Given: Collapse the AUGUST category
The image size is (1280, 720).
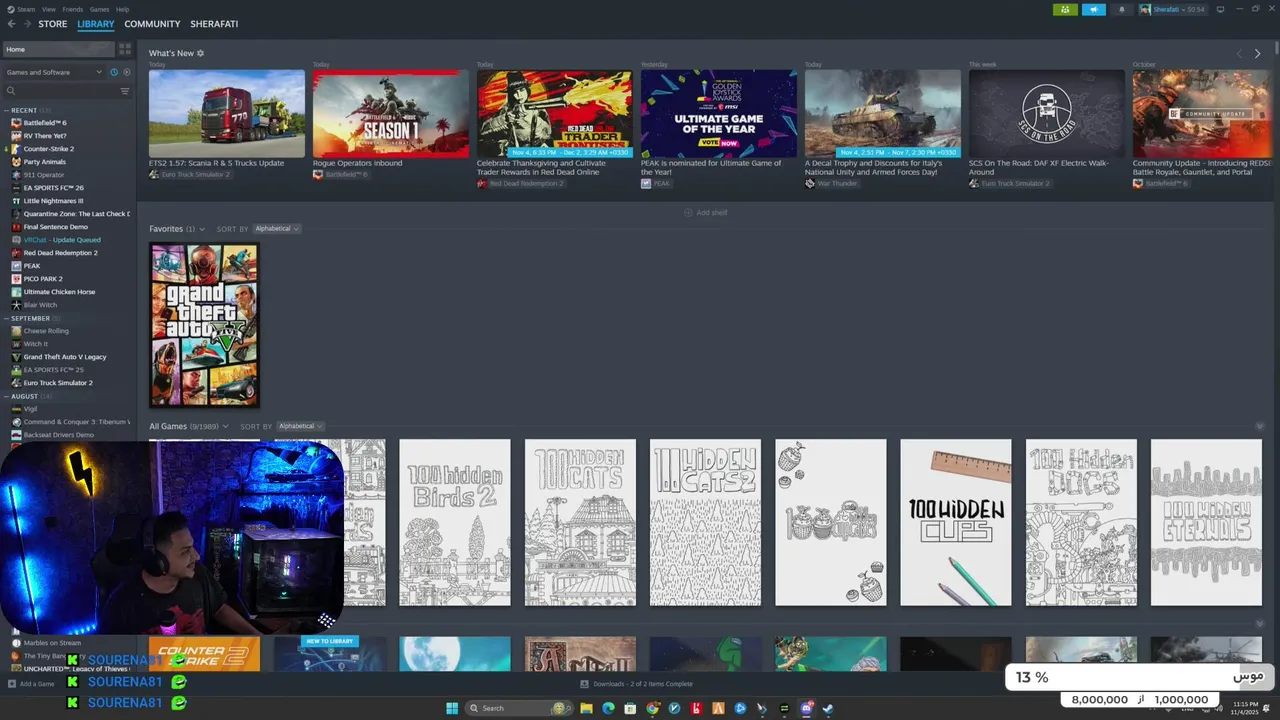Looking at the screenshot, I should [7, 396].
